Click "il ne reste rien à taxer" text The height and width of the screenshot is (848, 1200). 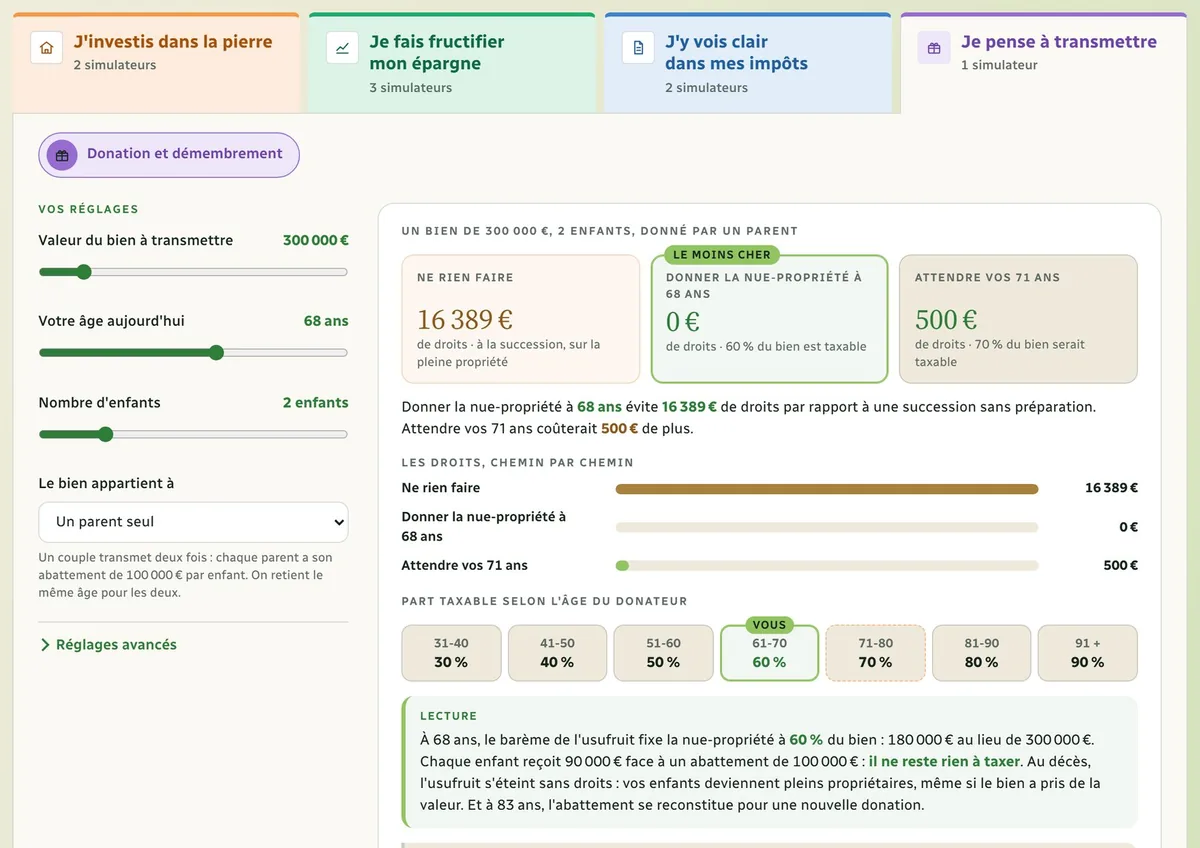click(x=944, y=762)
